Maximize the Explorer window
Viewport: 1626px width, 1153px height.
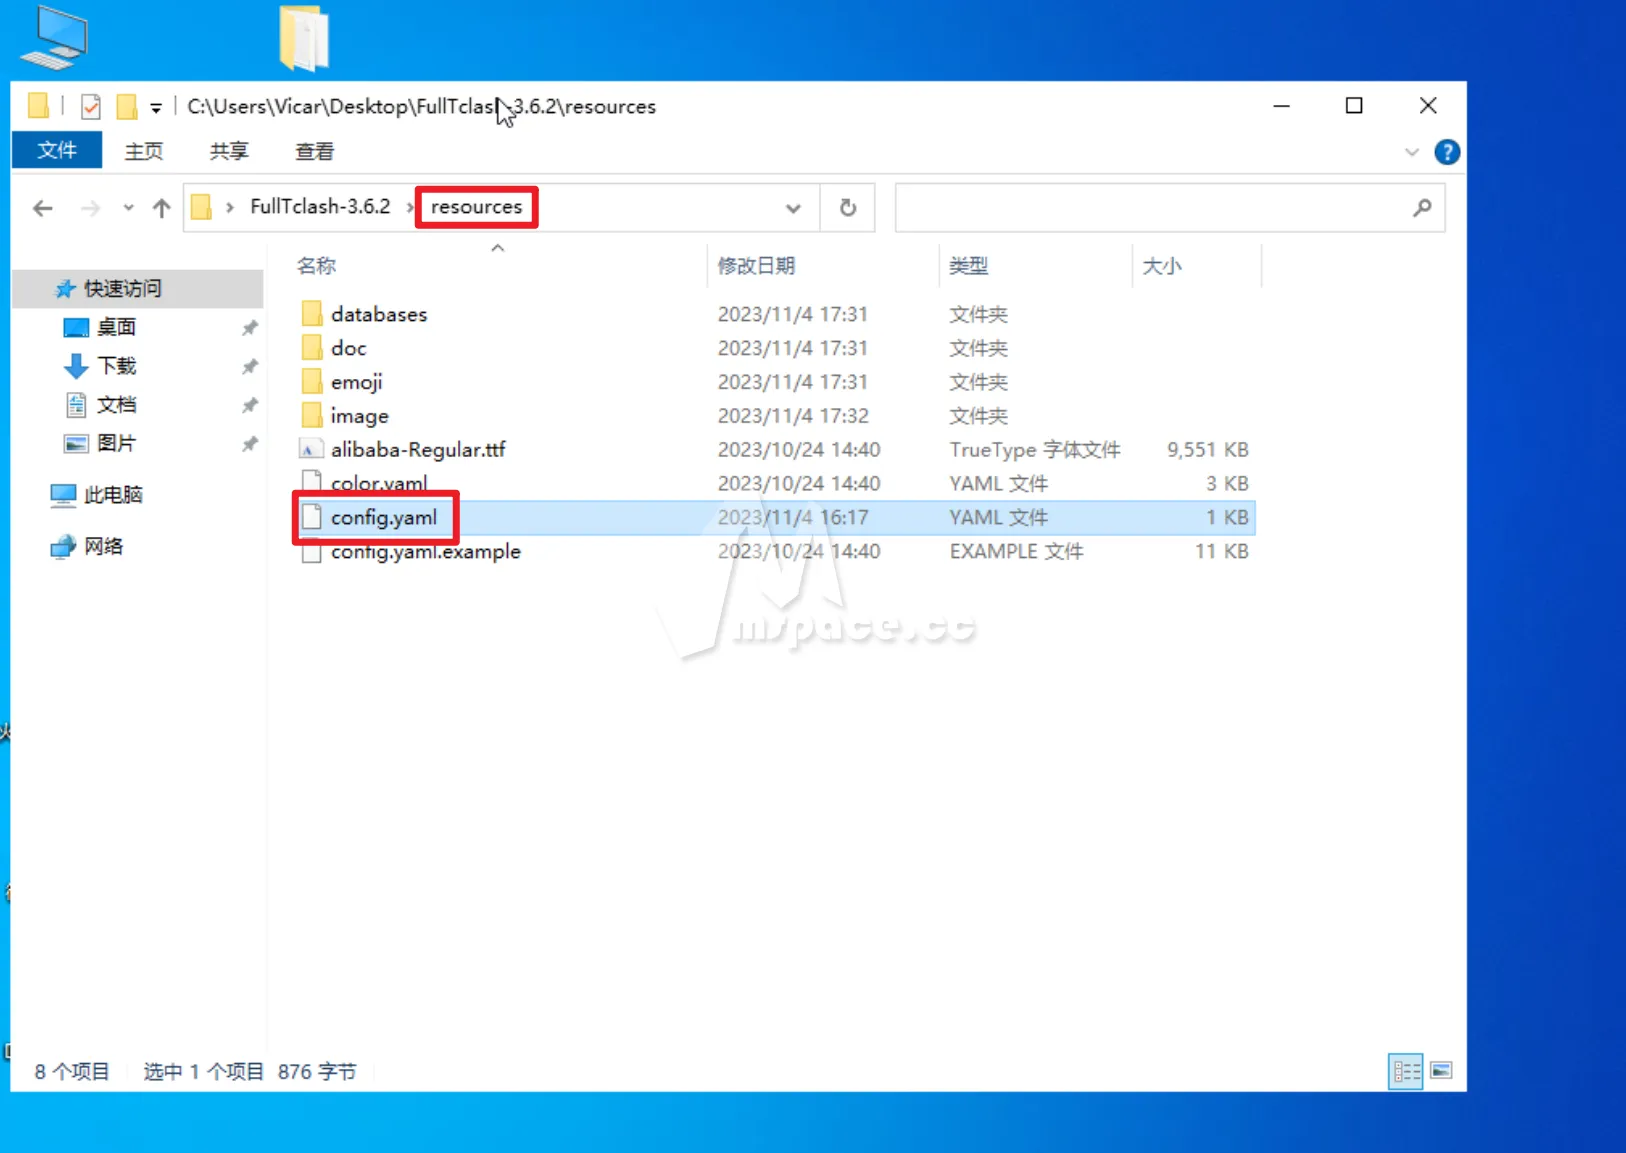point(1354,106)
